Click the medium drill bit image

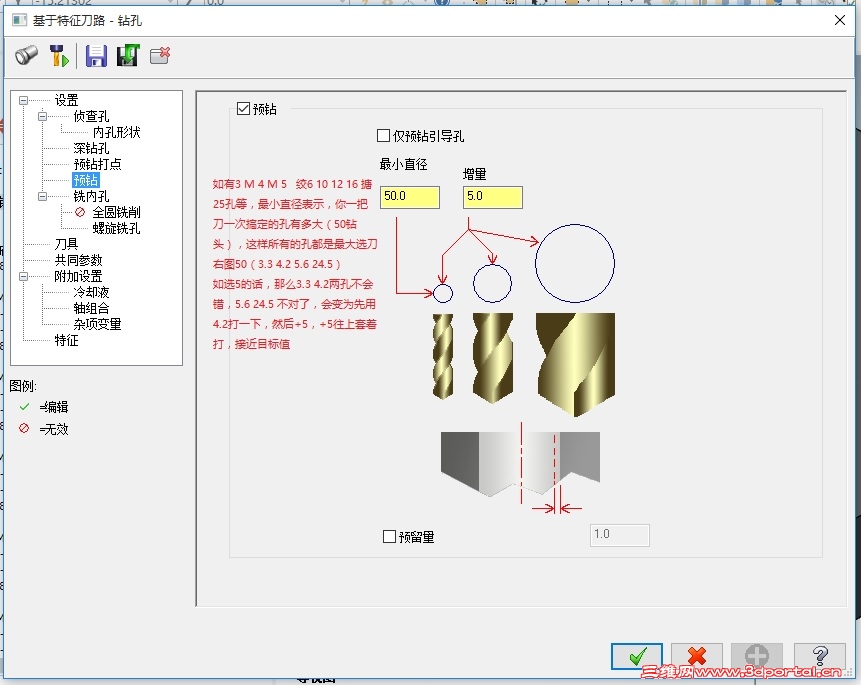(x=493, y=357)
